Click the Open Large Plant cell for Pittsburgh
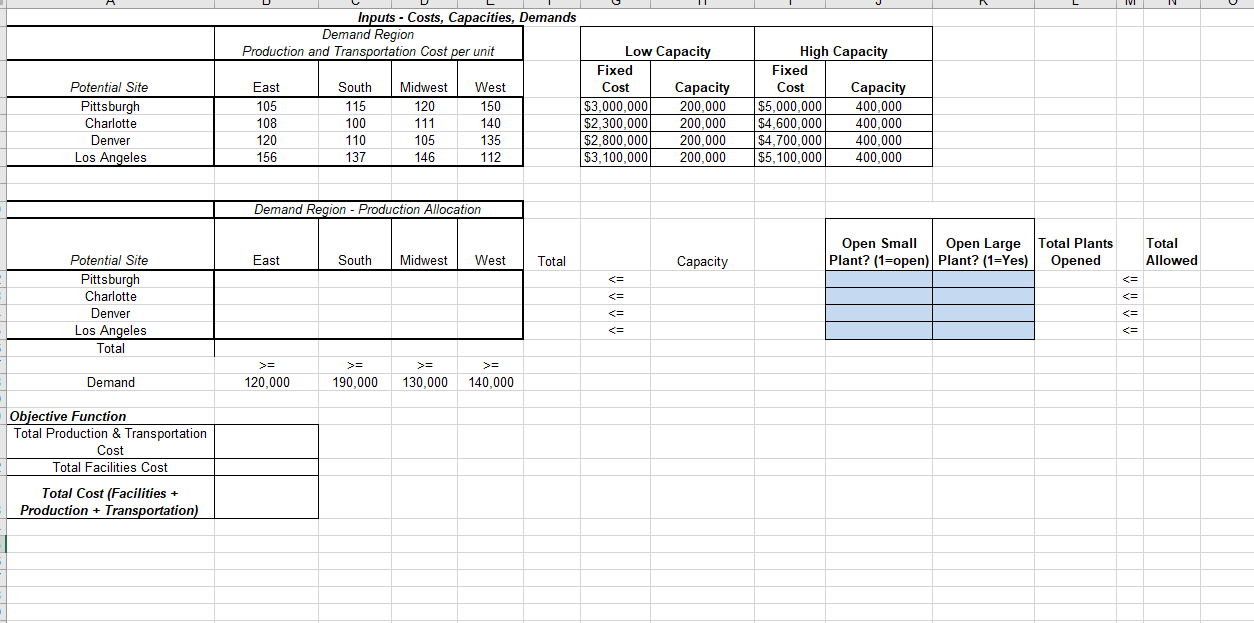The image size is (1254, 623). (x=983, y=279)
